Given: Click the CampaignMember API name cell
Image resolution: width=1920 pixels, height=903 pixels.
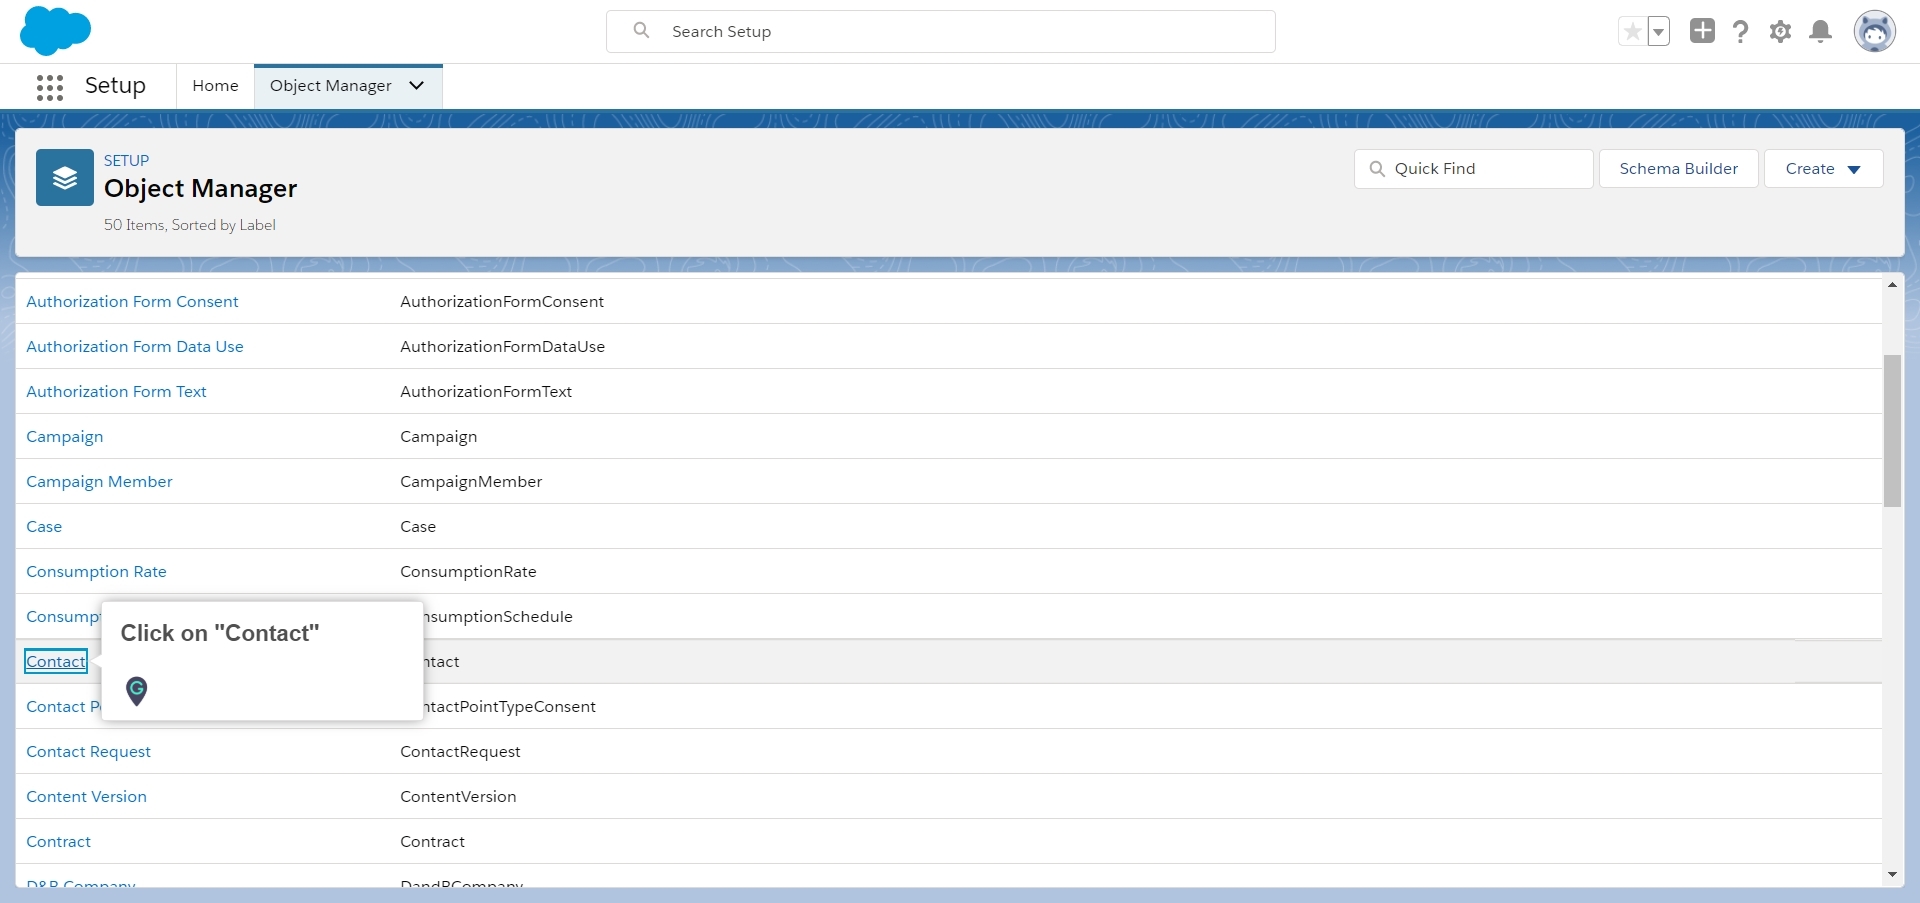Looking at the screenshot, I should [x=471, y=482].
